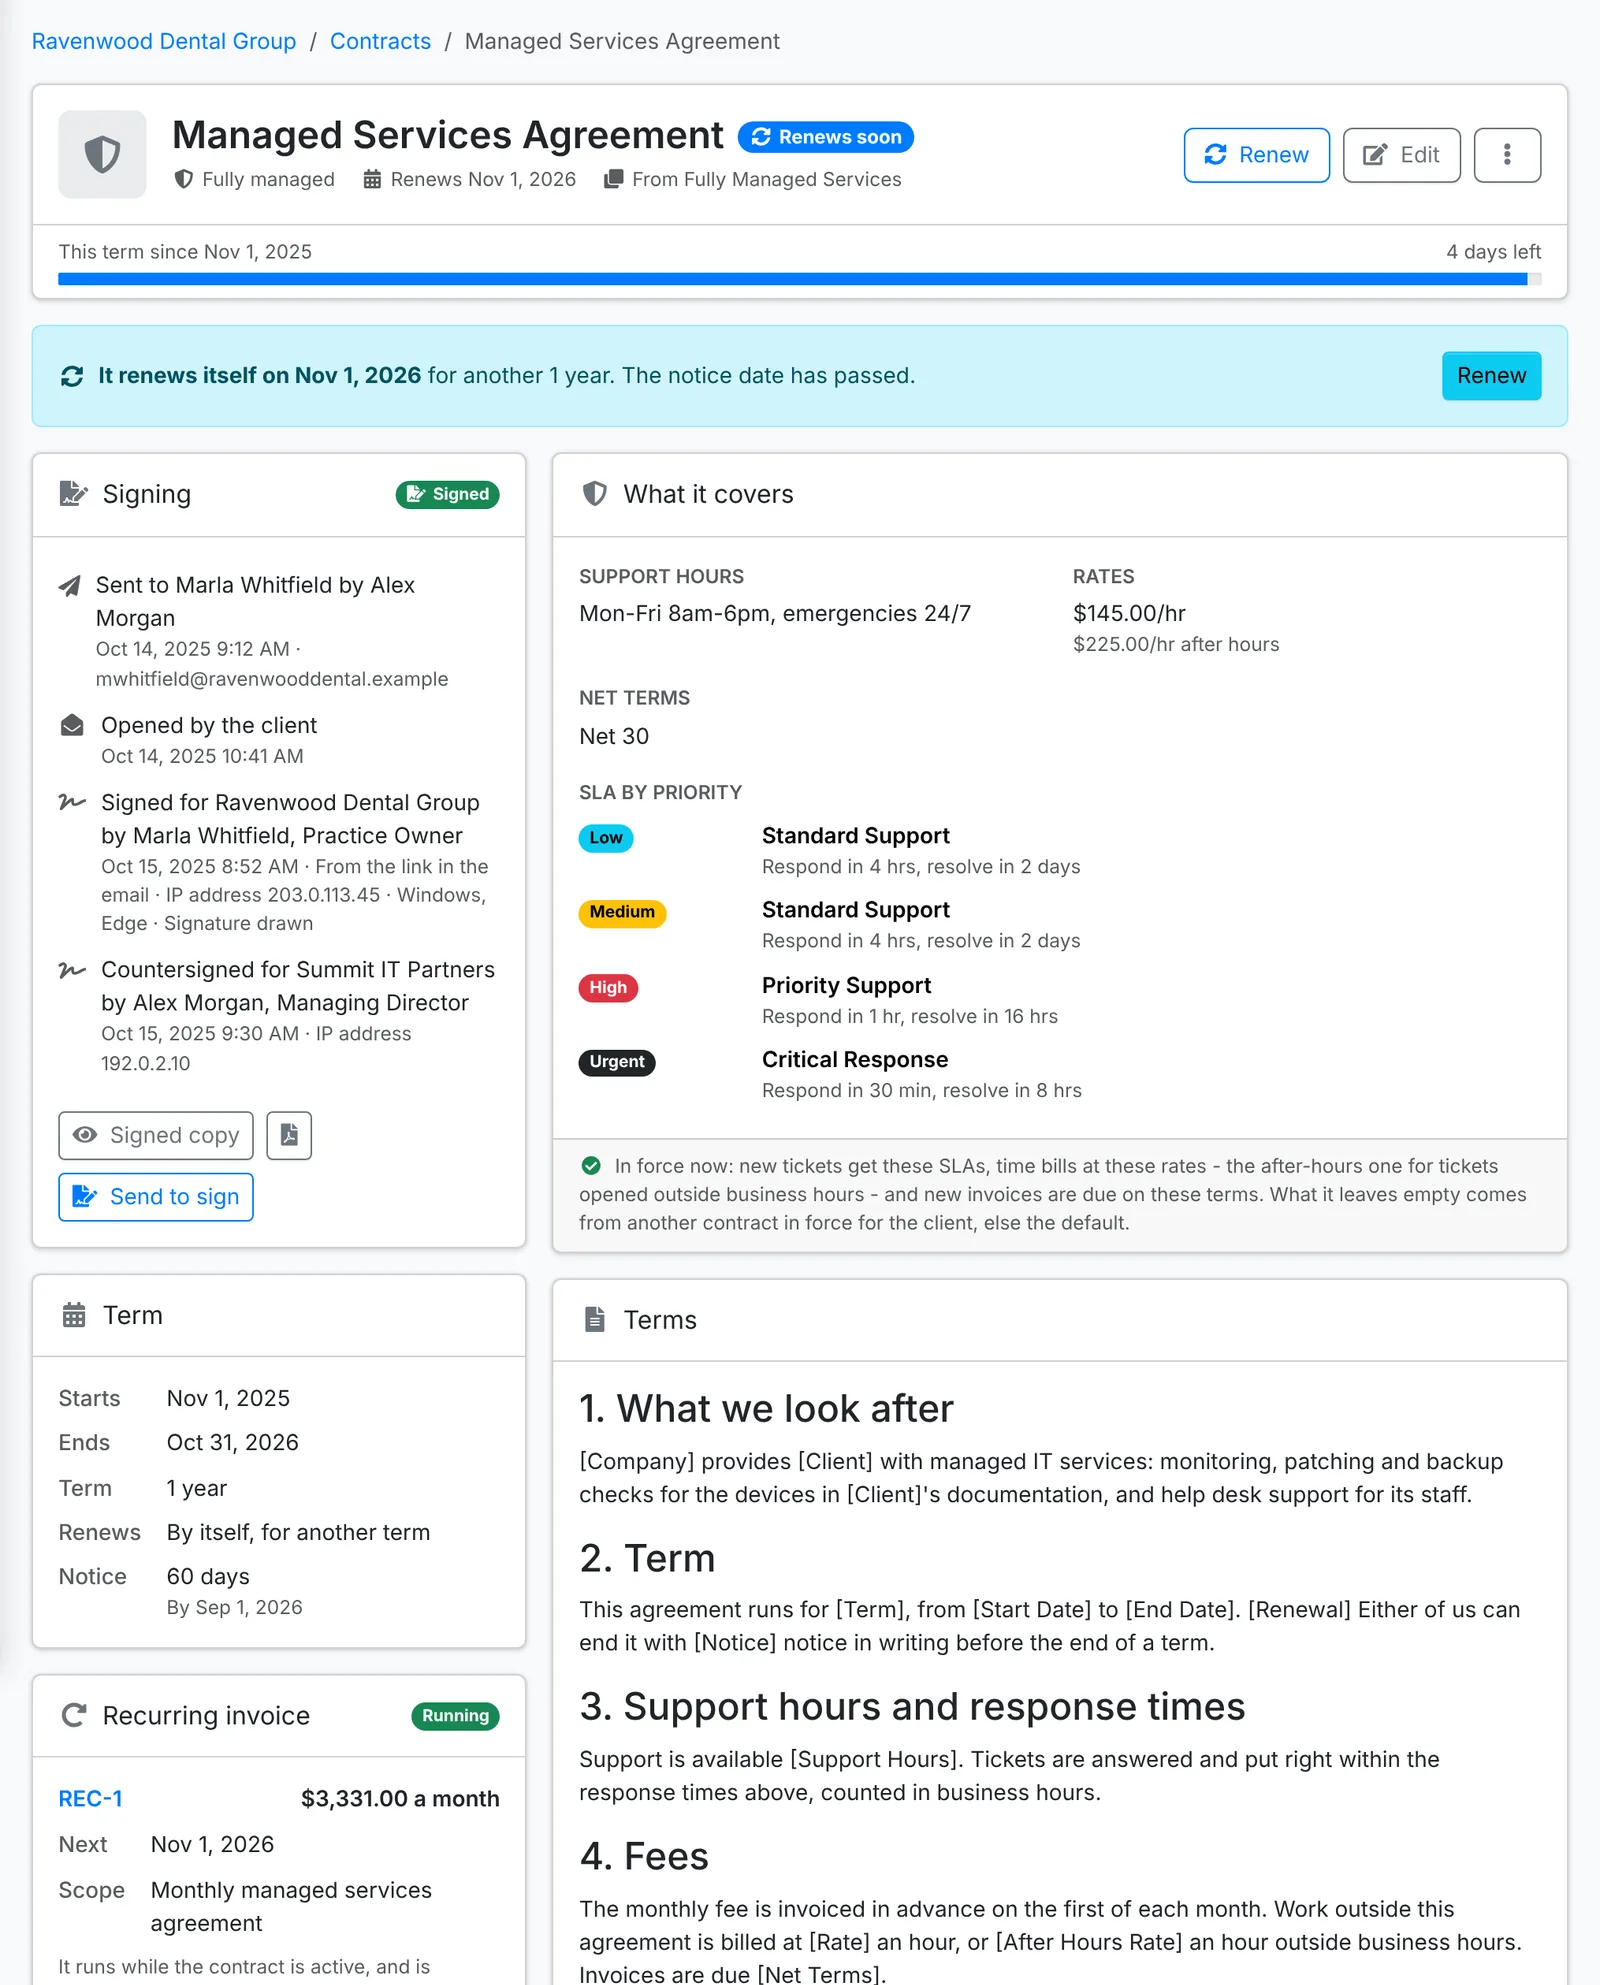Click the '$3,331.00 a month' amount

pyautogui.click(x=400, y=1799)
